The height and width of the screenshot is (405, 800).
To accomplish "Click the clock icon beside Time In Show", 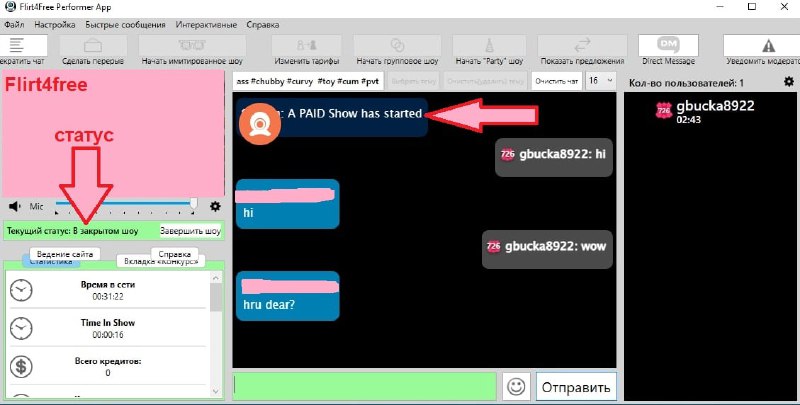I will (x=21, y=328).
